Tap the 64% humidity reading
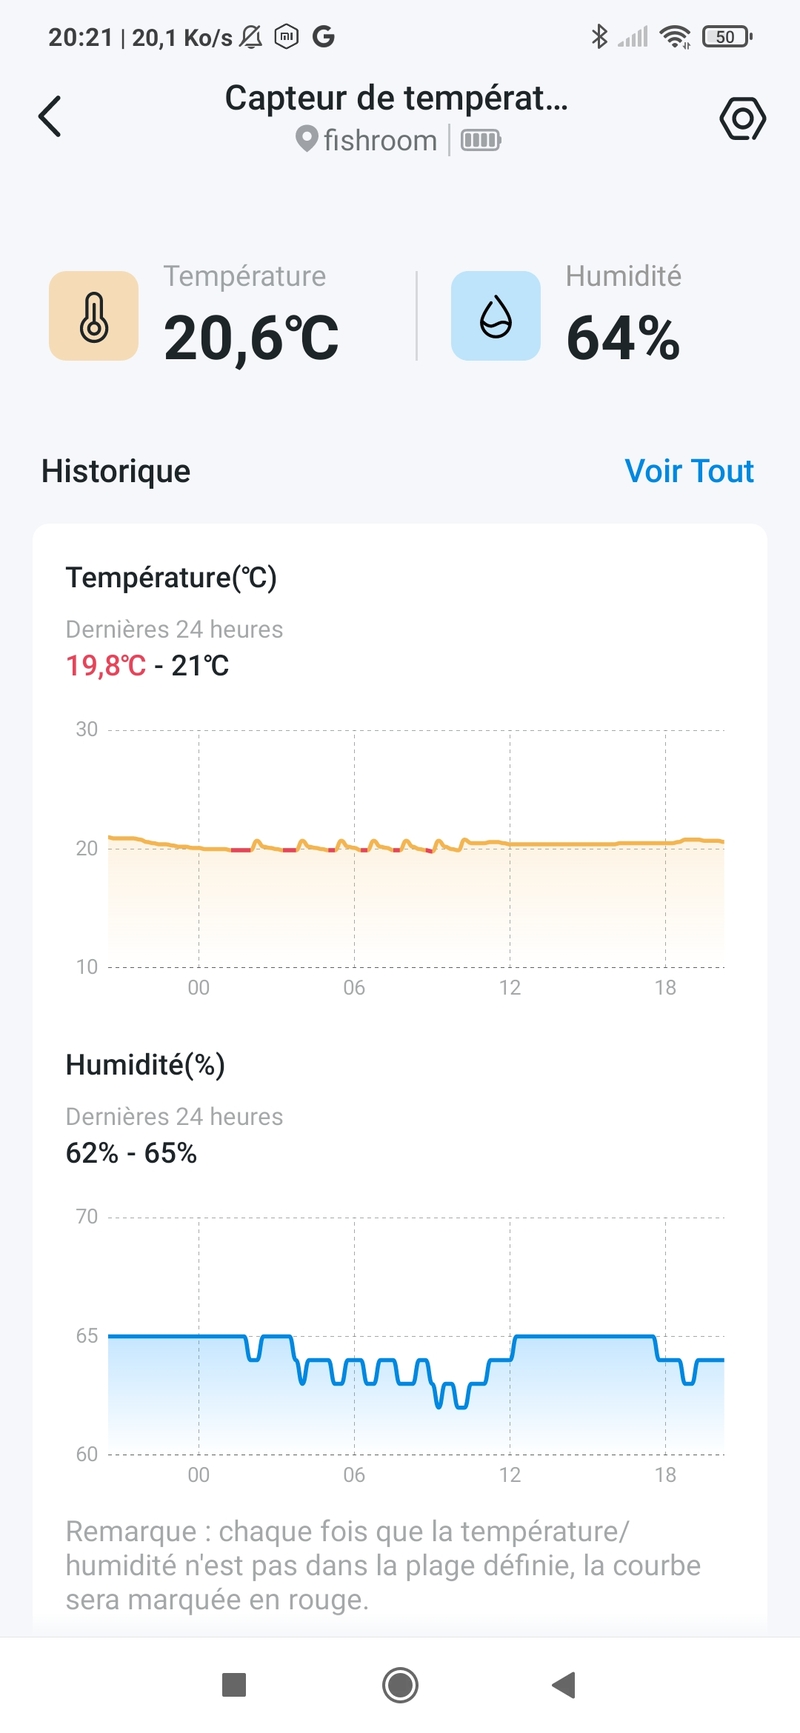Viewport: 800px width, 1733px height. pos(623,338)
